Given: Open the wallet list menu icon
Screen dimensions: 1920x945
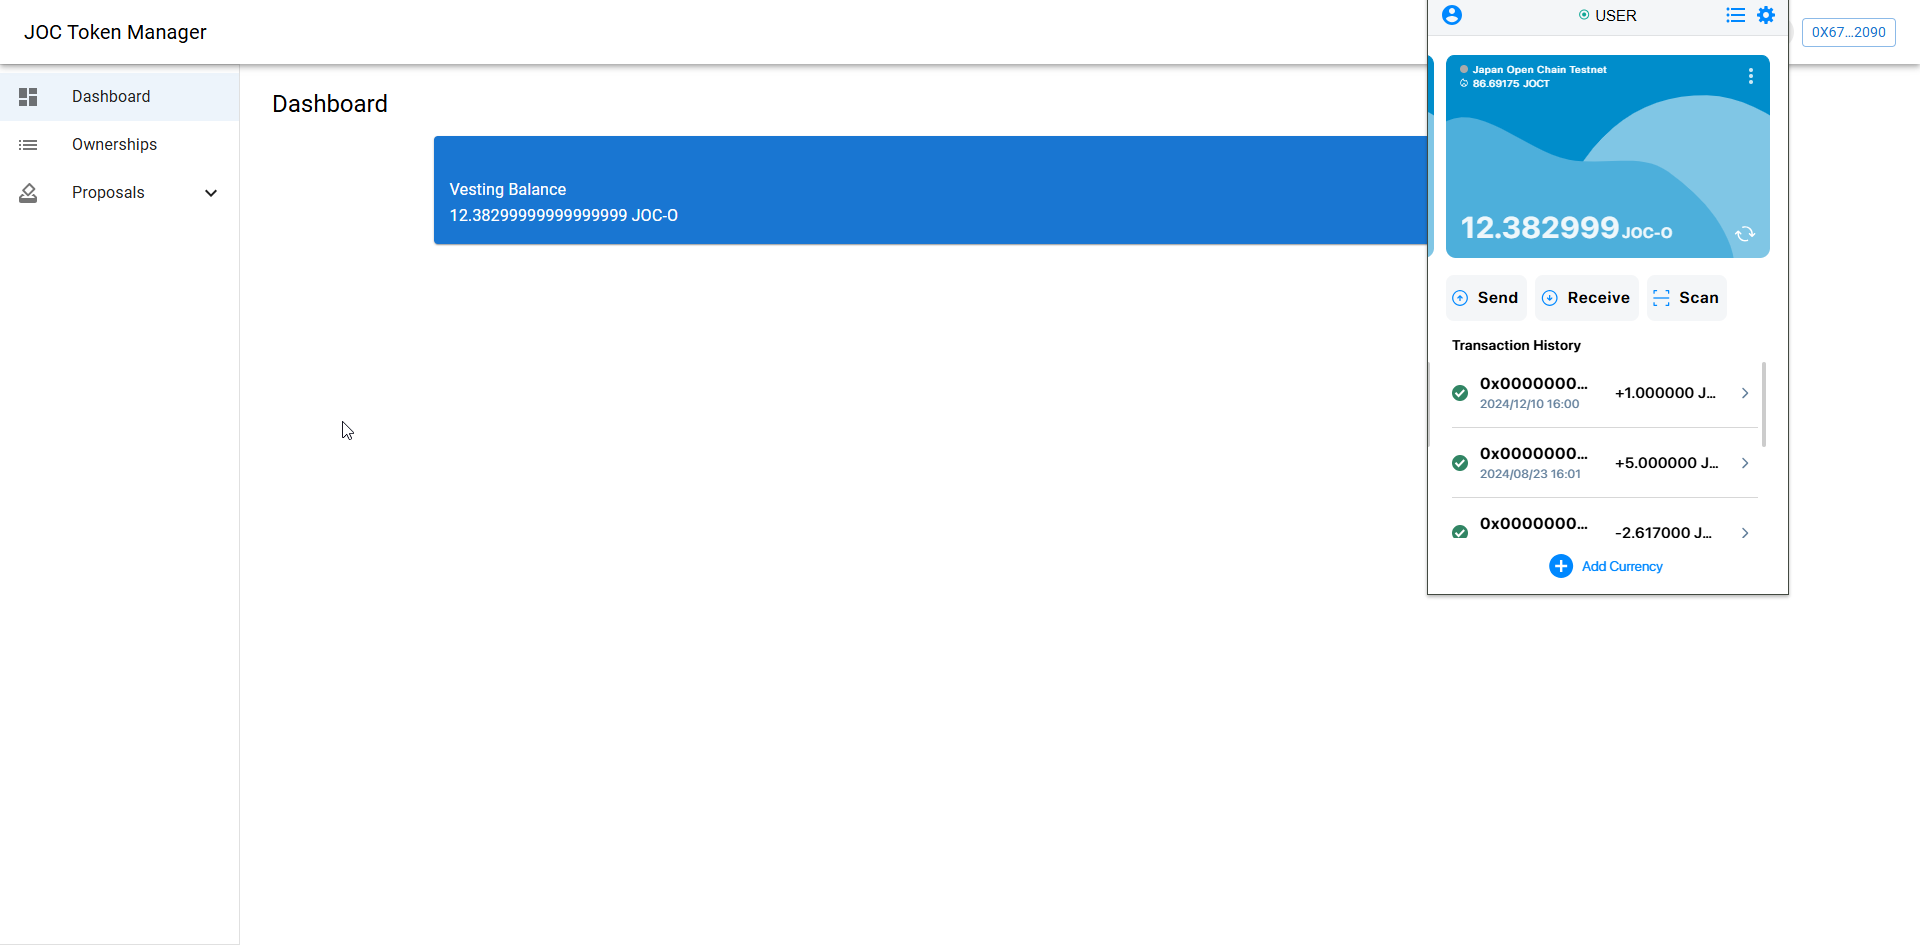Looking at the screenshot, I should pos(1735,15).
